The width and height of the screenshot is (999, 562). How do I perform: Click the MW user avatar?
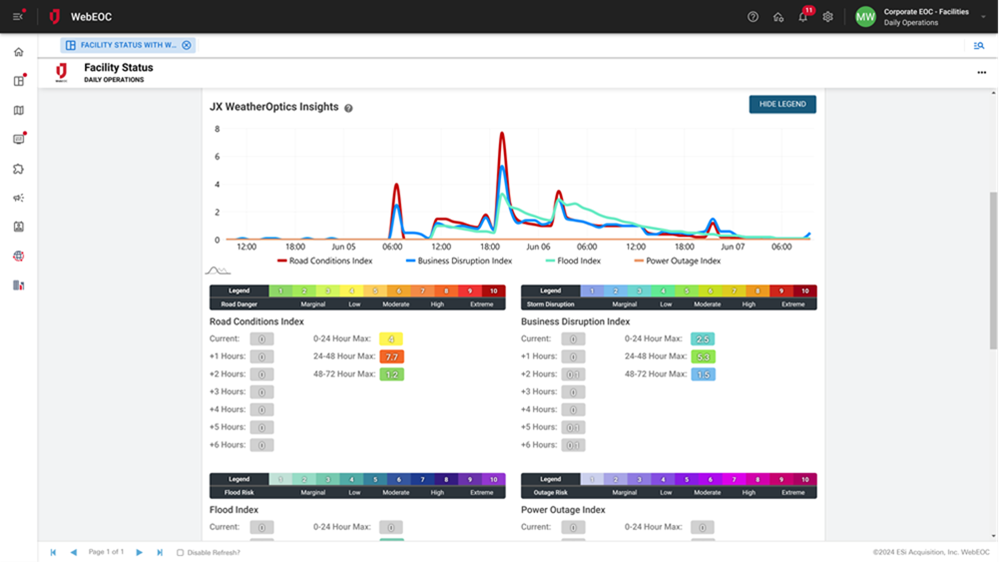[865, 17]
